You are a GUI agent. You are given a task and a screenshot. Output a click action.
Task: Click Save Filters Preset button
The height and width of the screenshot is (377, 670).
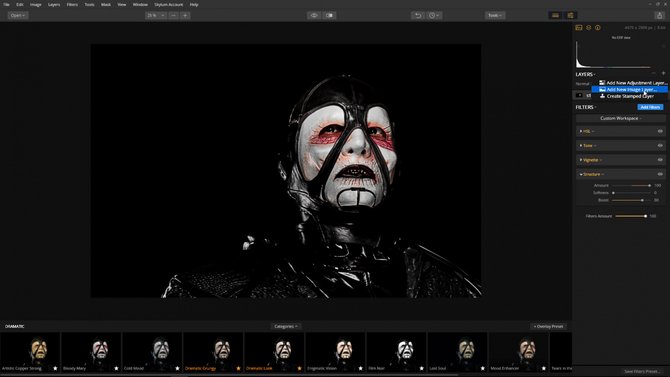point(641,371)
